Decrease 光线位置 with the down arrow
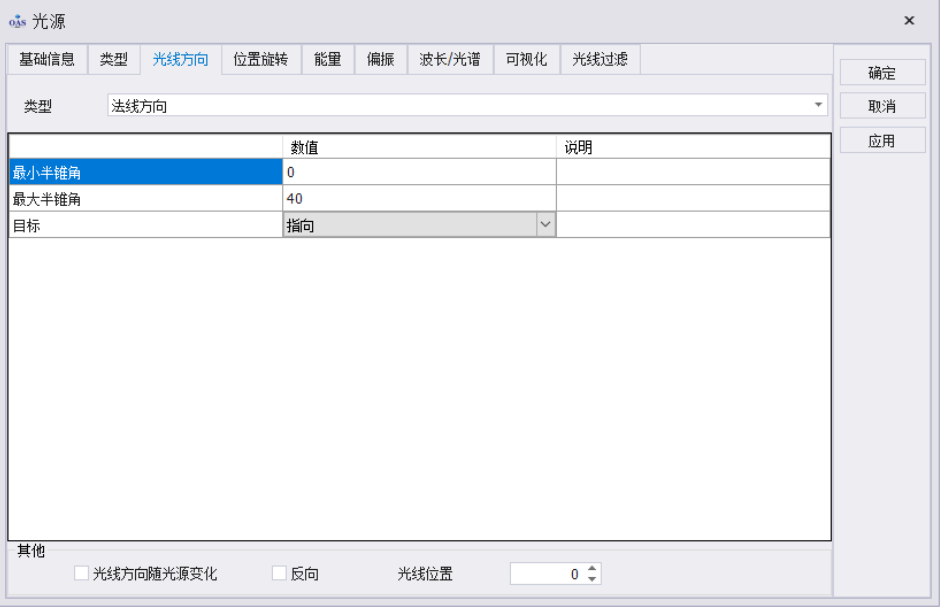 [592, 579]
